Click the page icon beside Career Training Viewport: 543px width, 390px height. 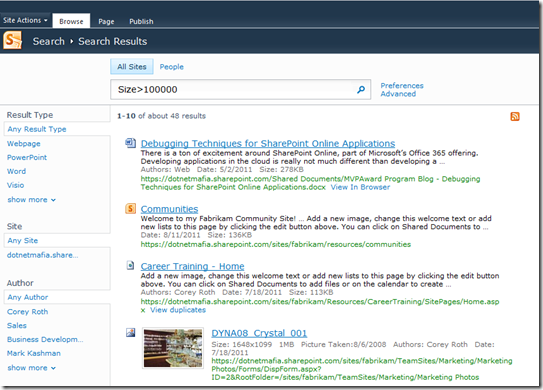pos(130,265)
